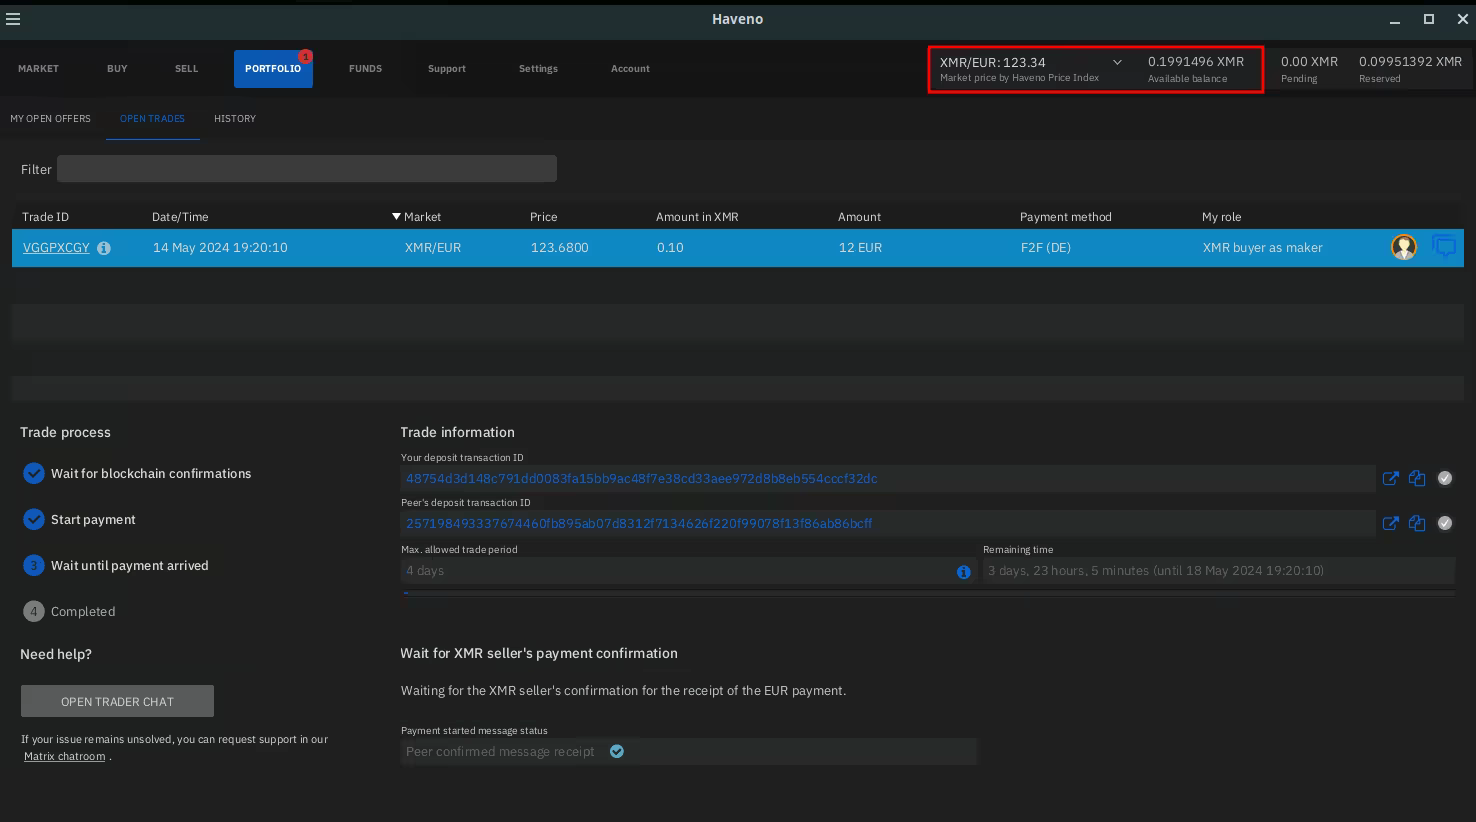Open your deposit transaction in block explorer
This screenshot has width=1476, height=822.
(x=1390, y=479)
